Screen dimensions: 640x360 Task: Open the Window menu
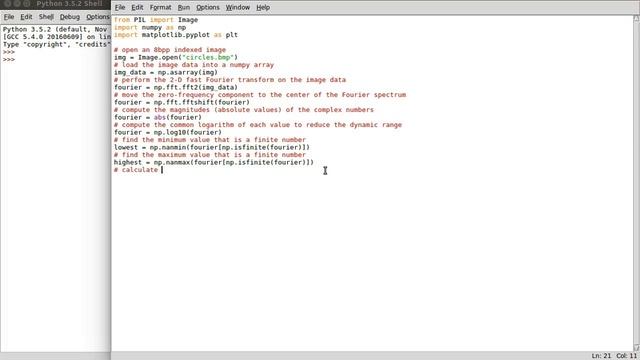tap(238, 7)
